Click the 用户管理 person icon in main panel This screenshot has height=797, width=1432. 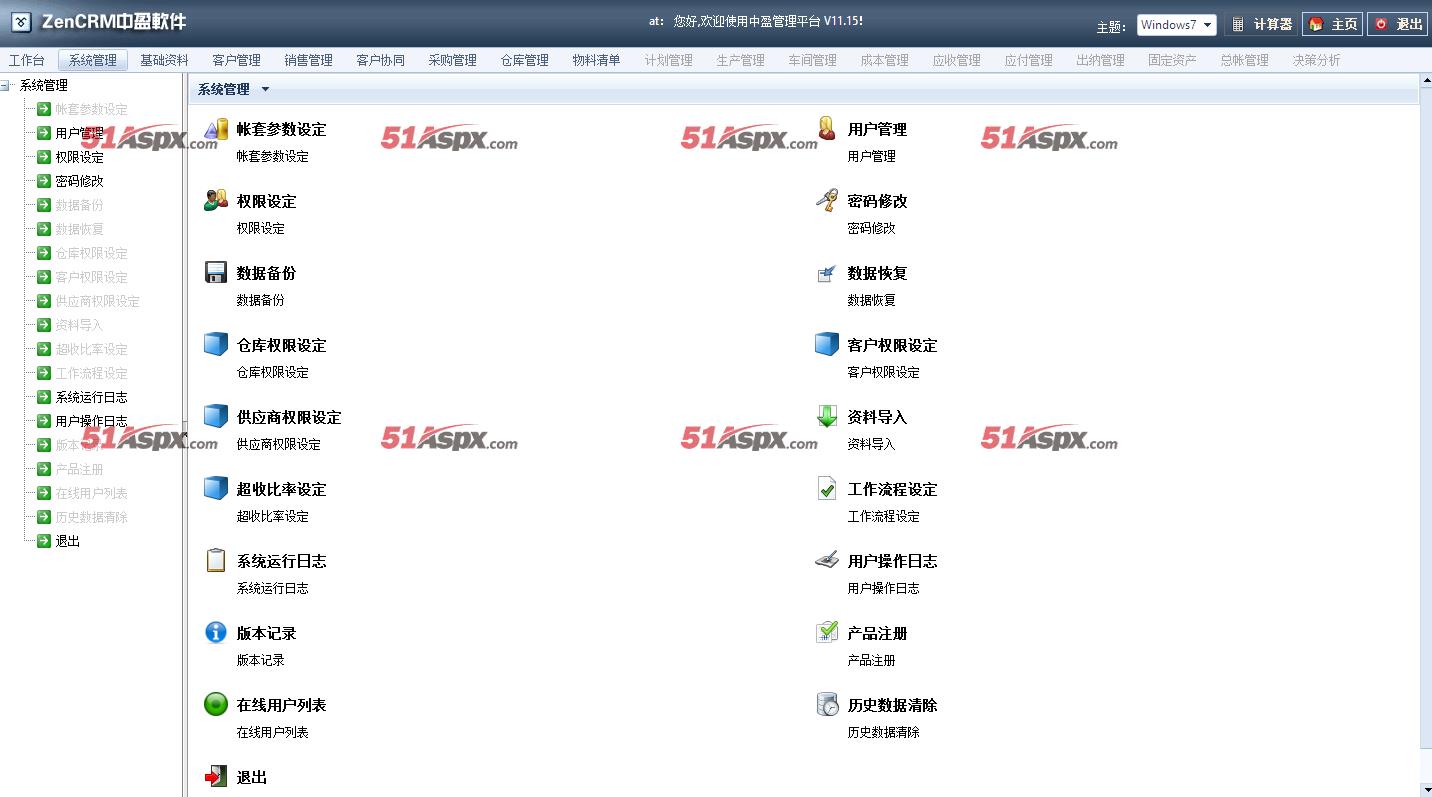click(x=827, y=128)
